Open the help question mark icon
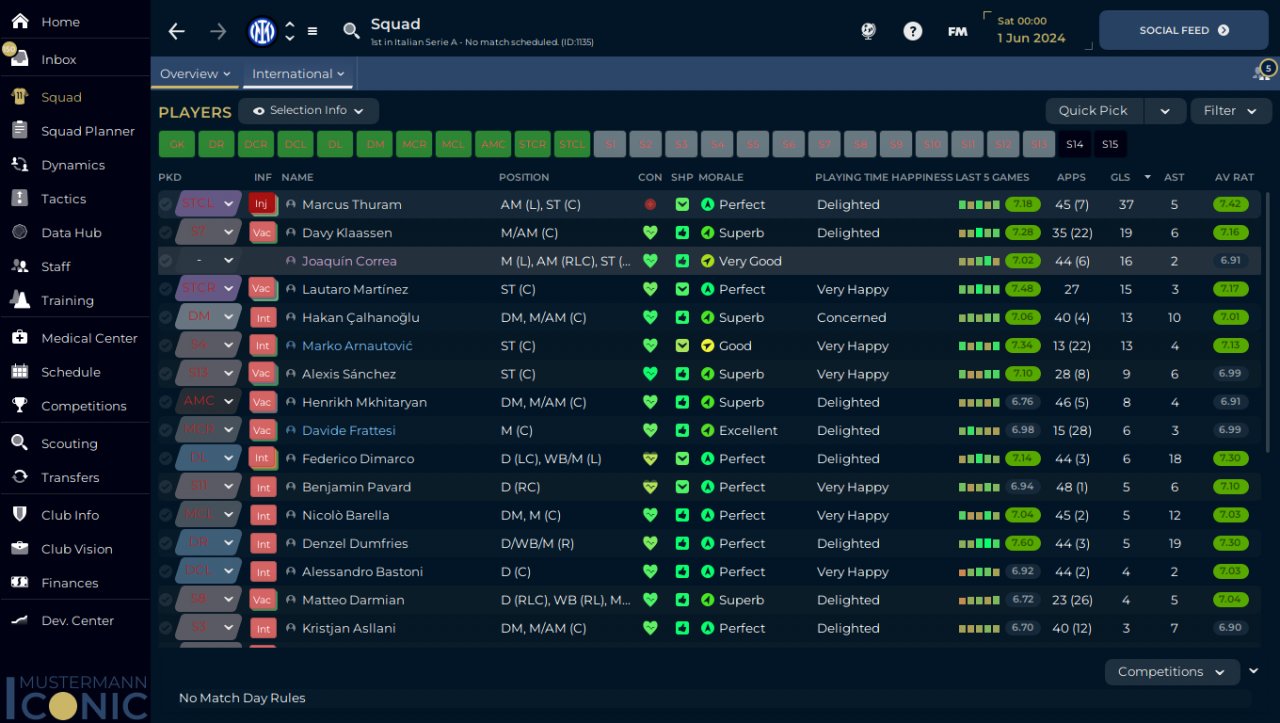This screenshot has height=723, width=1280. tap(912, 31)
